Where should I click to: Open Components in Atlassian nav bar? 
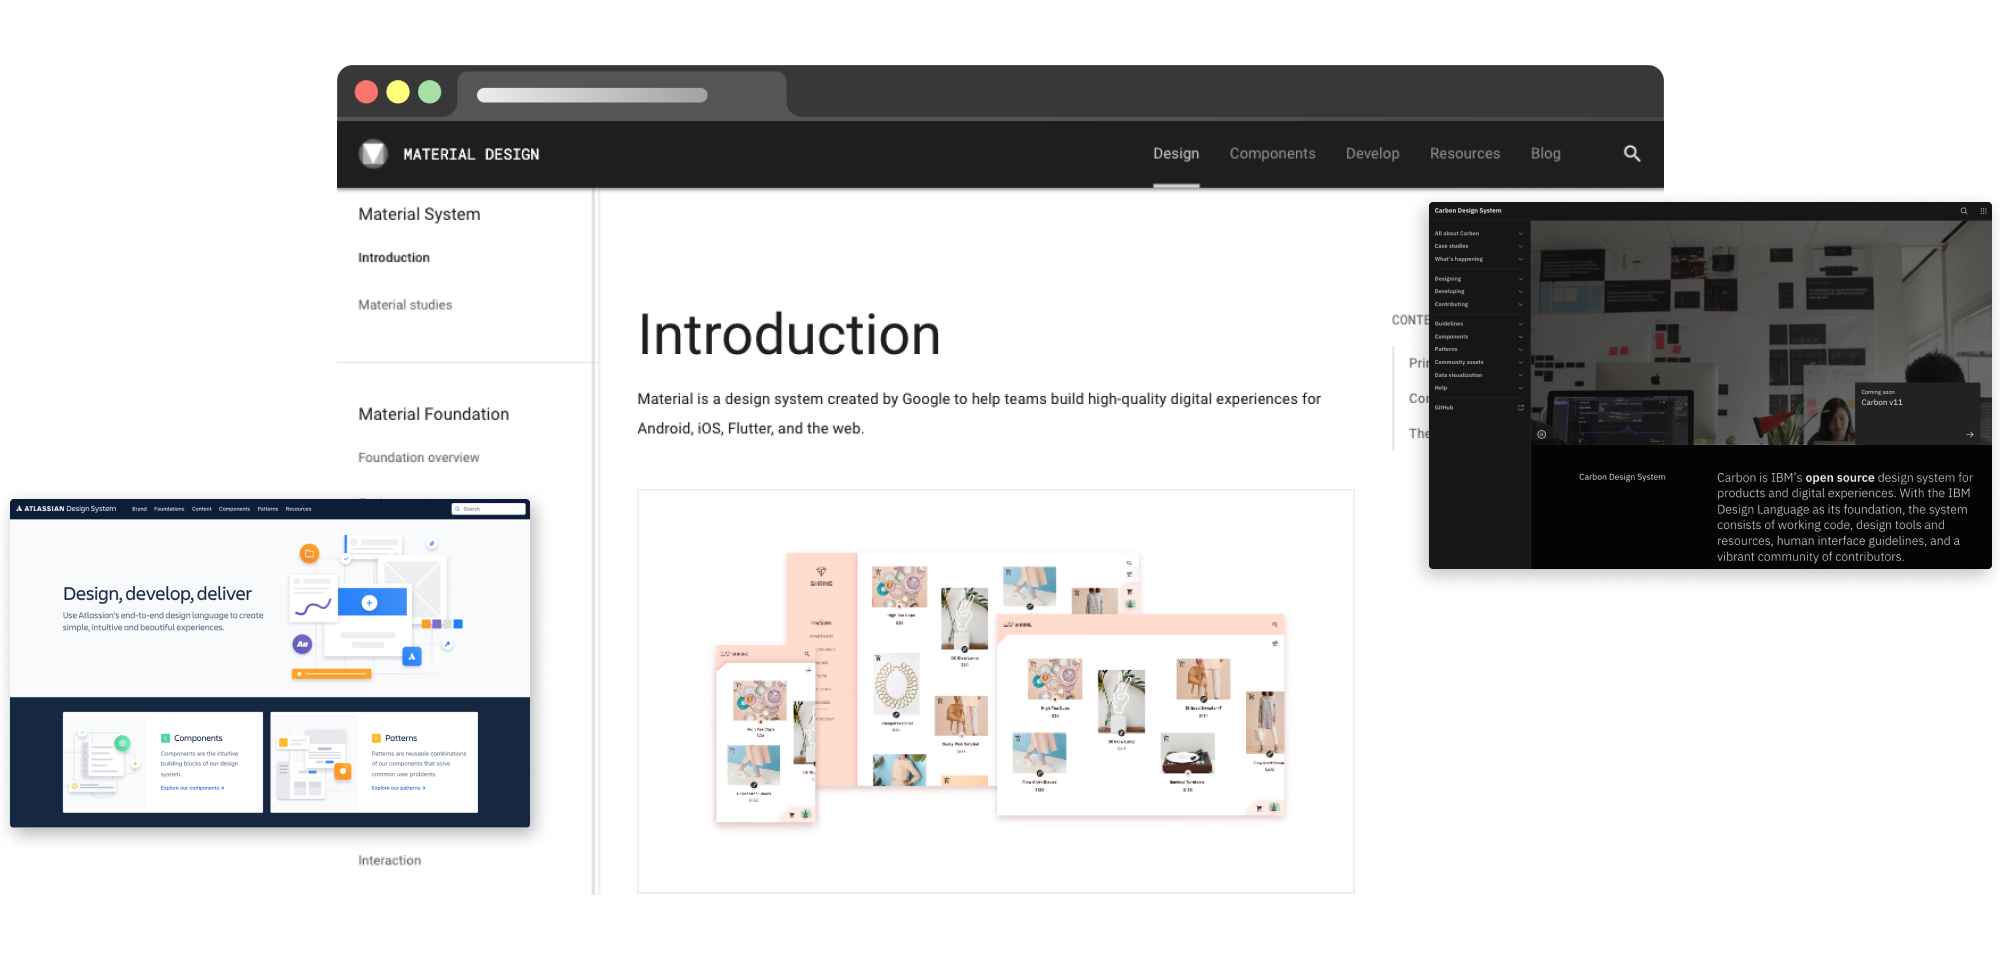234,509
